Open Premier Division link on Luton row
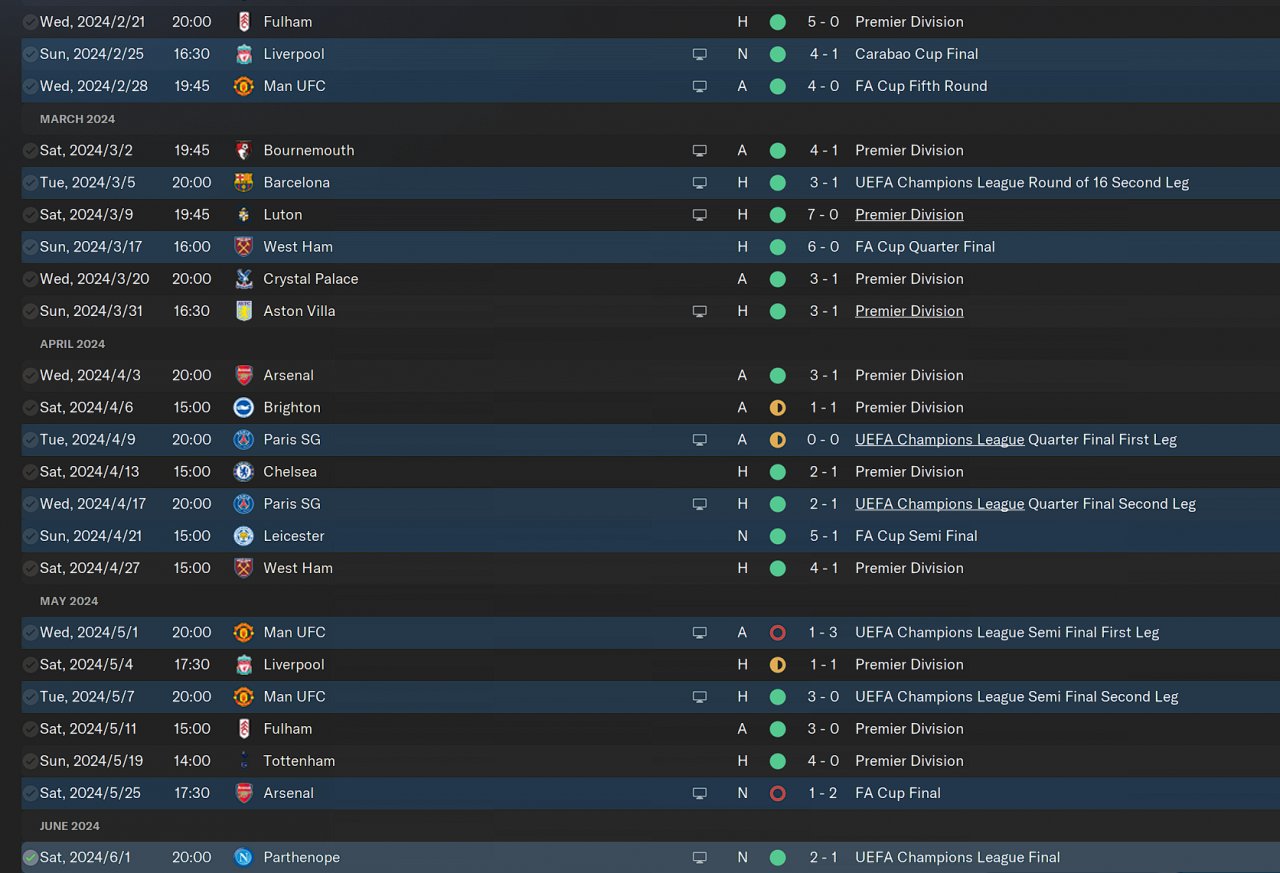The height and width of the screenshot is (873, 1280). click(909, 214)
